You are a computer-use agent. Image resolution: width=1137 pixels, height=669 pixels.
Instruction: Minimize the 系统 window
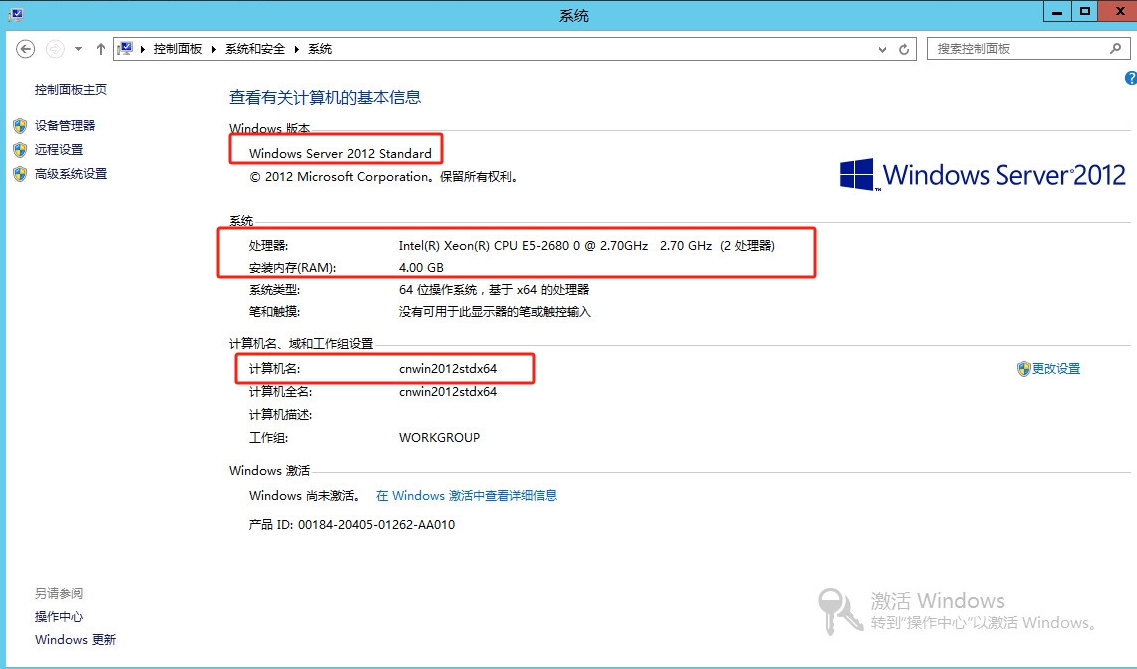(1057, 12)
